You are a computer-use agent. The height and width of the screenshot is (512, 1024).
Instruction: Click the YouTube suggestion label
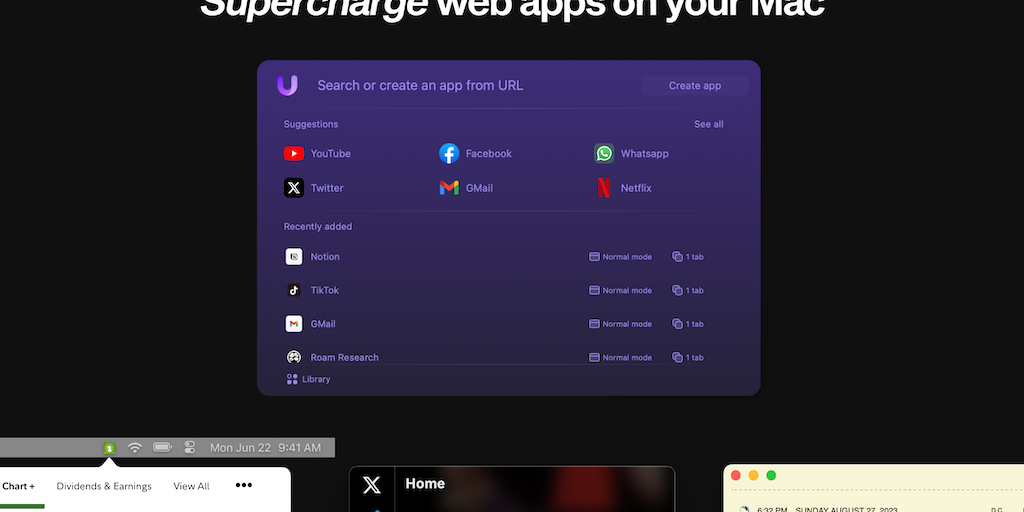coord(330,153)
